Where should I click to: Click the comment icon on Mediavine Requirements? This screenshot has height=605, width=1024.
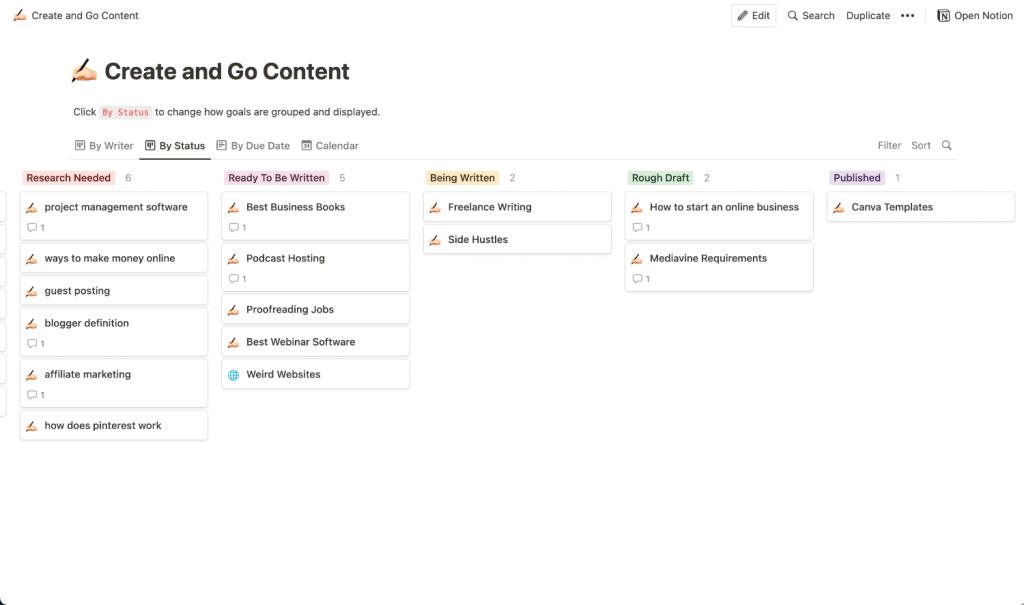point(637,278)
